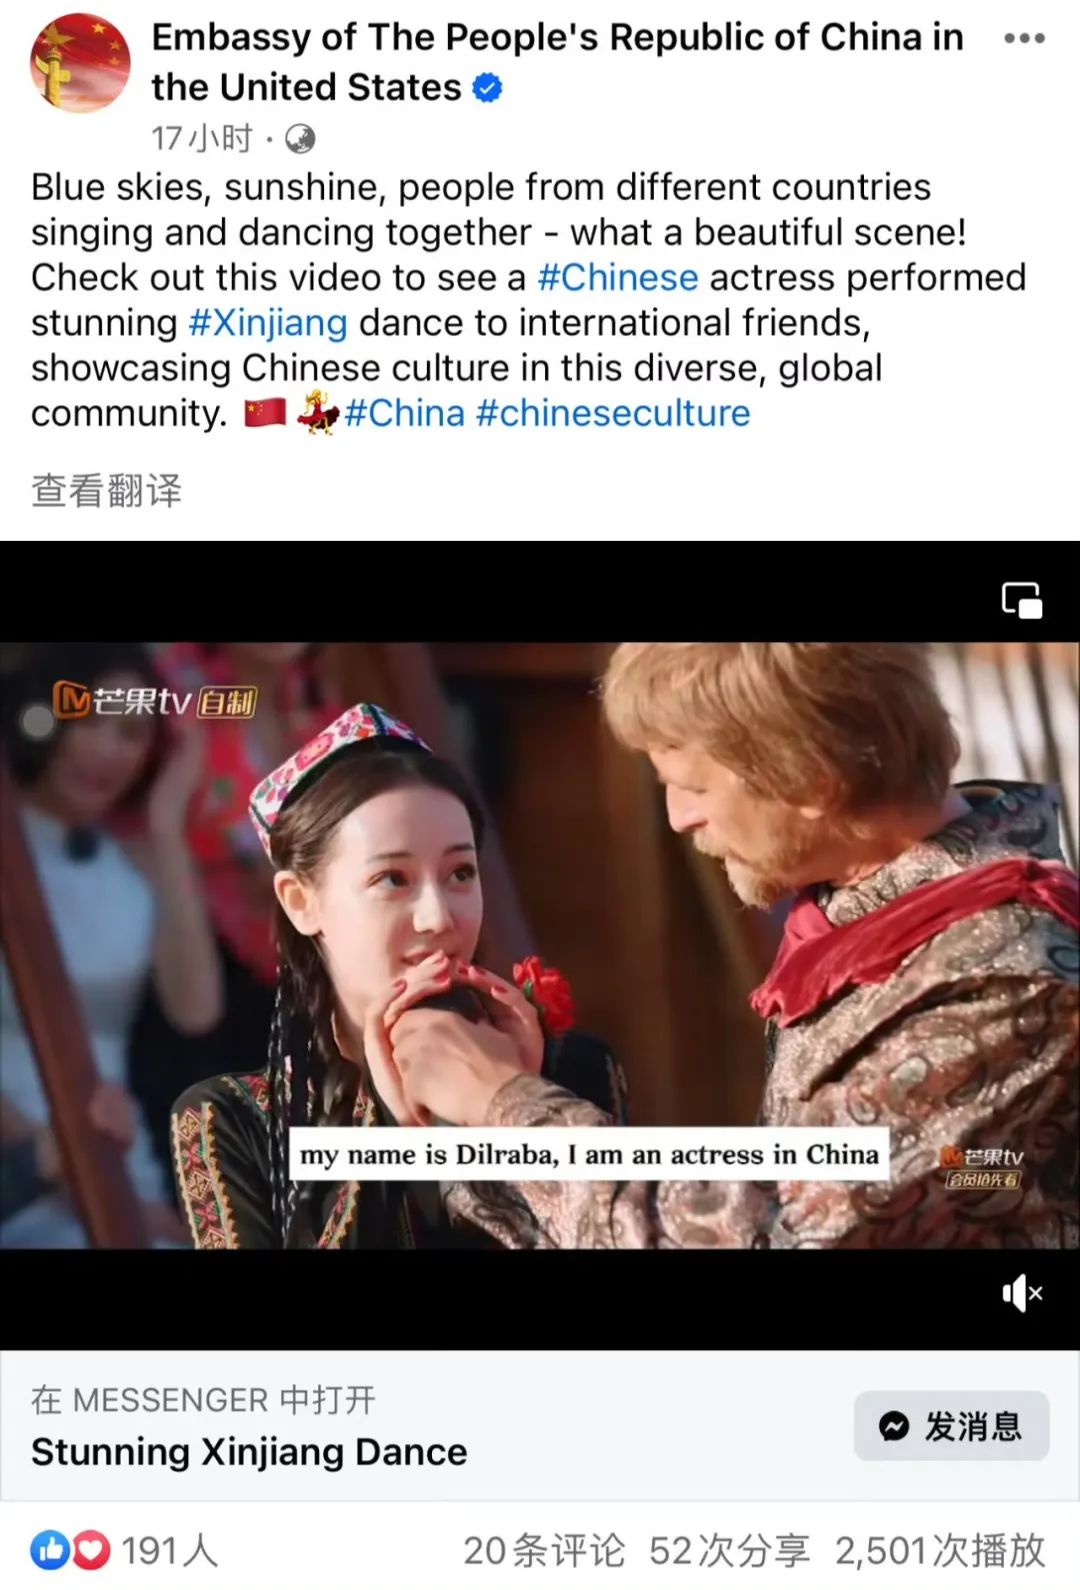Click the 17小时 post timestamp
Viewport: 1080px width, 1590px height.
tap(202, 138)
